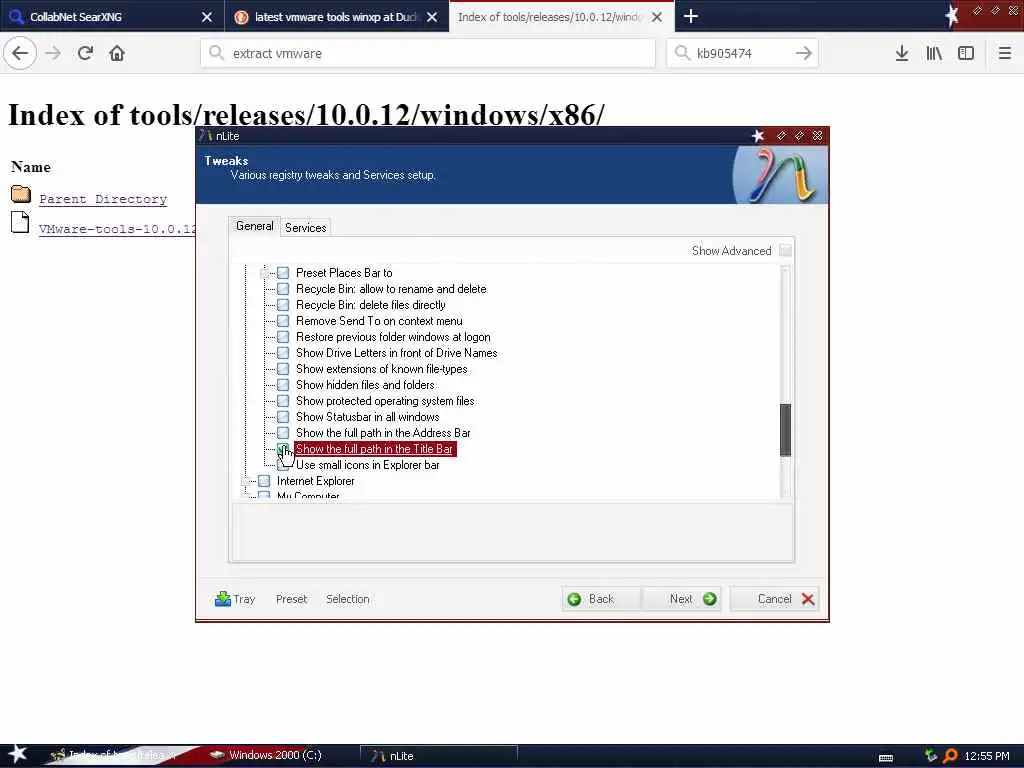
Task: Switch to Windows 2000 (C:) taskbar window
Action: [x=276, y=755]
